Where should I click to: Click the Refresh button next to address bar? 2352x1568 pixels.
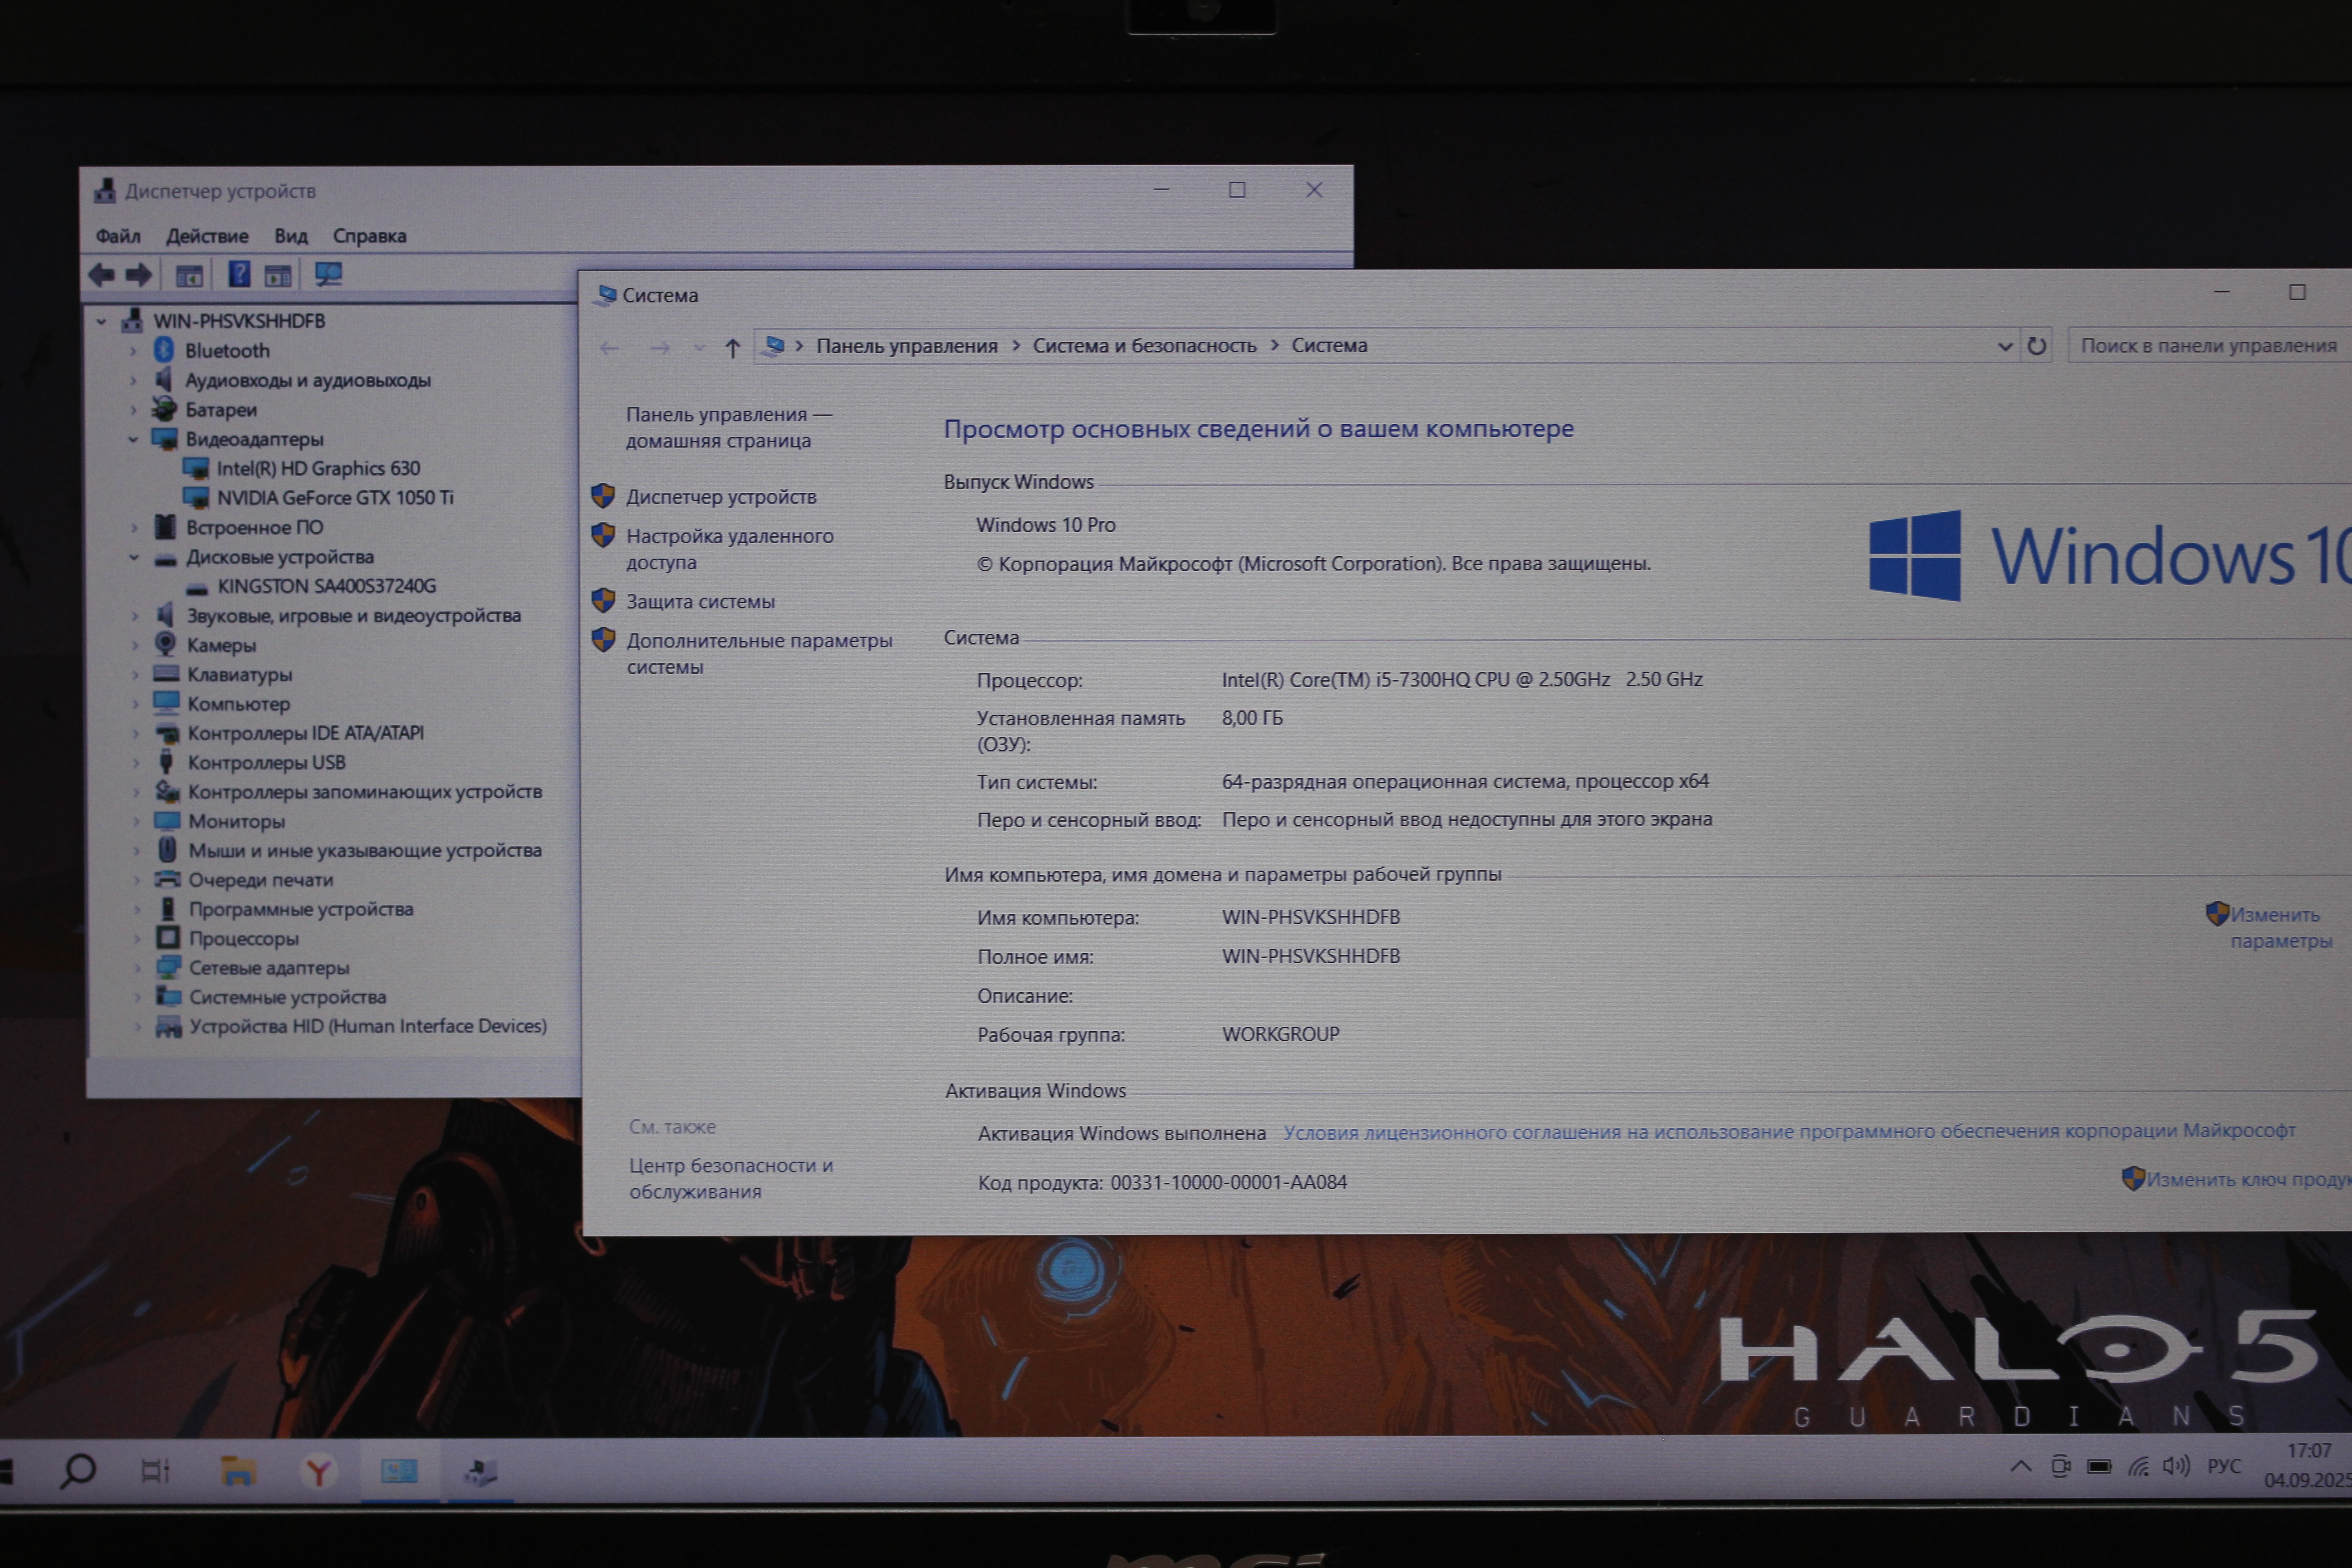point(2037,346)
